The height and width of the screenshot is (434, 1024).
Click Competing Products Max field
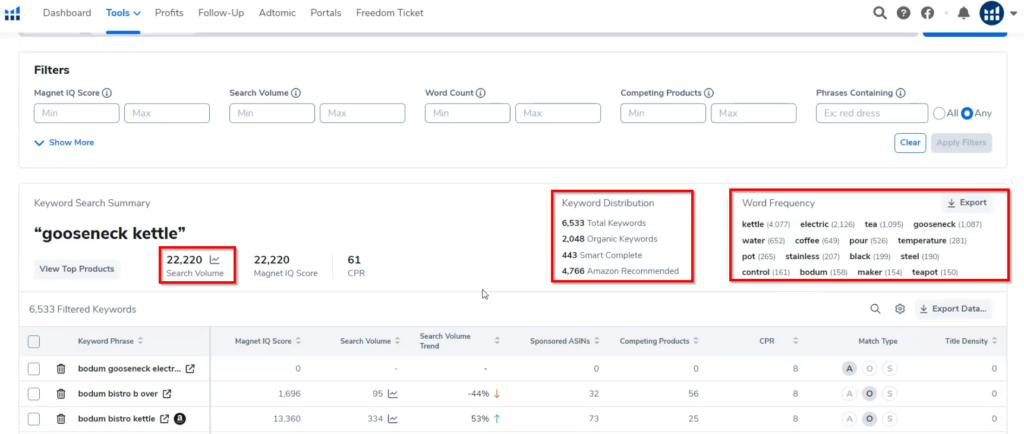pos(754,113)
